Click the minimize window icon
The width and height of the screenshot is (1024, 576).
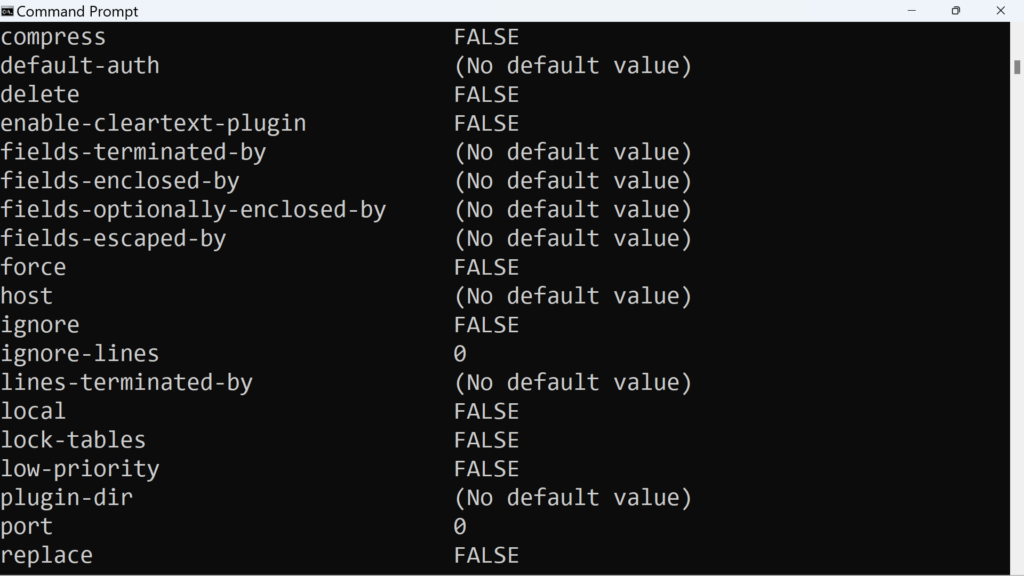point(911,11)
